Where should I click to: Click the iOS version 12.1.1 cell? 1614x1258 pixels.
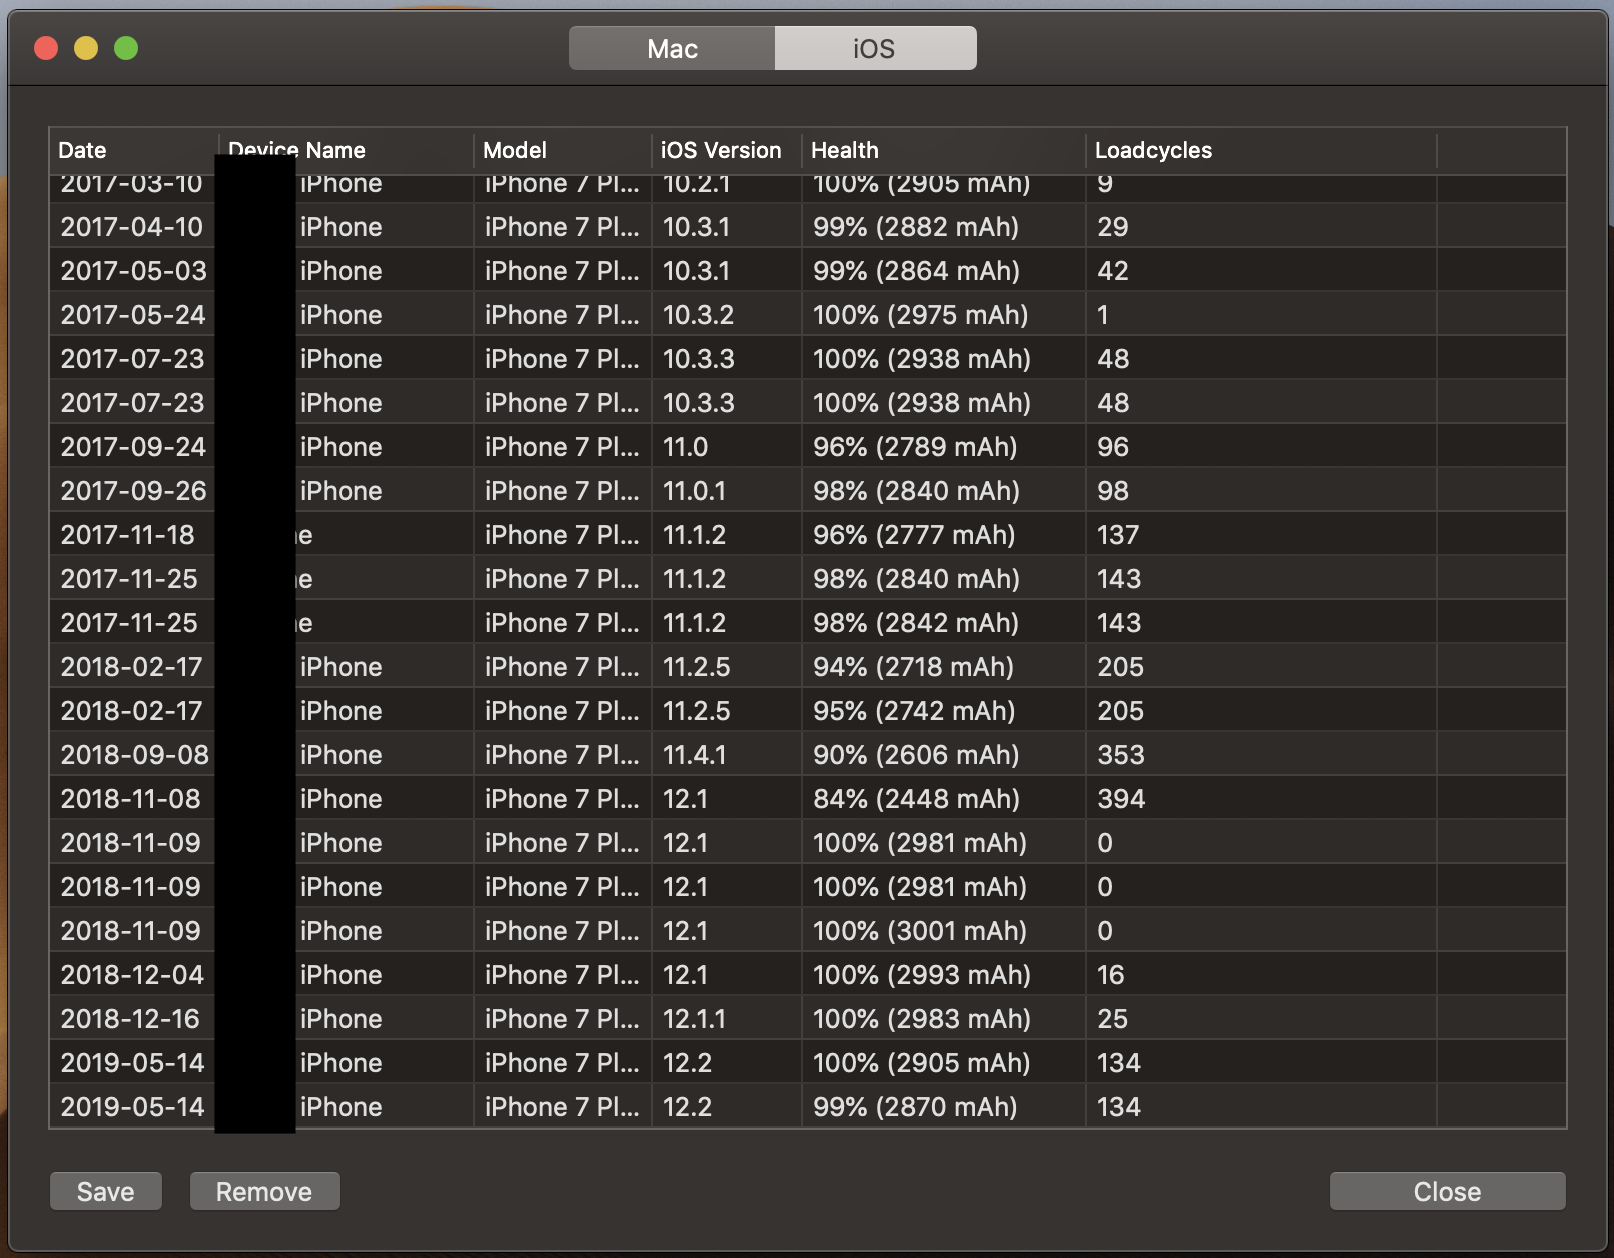coord(694,1019)
